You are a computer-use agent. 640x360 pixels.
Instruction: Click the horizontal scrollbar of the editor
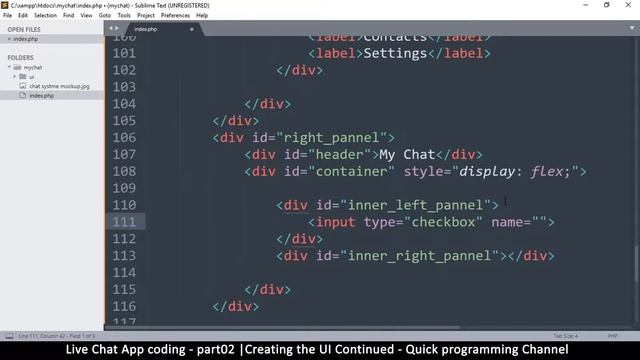point(282,327)
